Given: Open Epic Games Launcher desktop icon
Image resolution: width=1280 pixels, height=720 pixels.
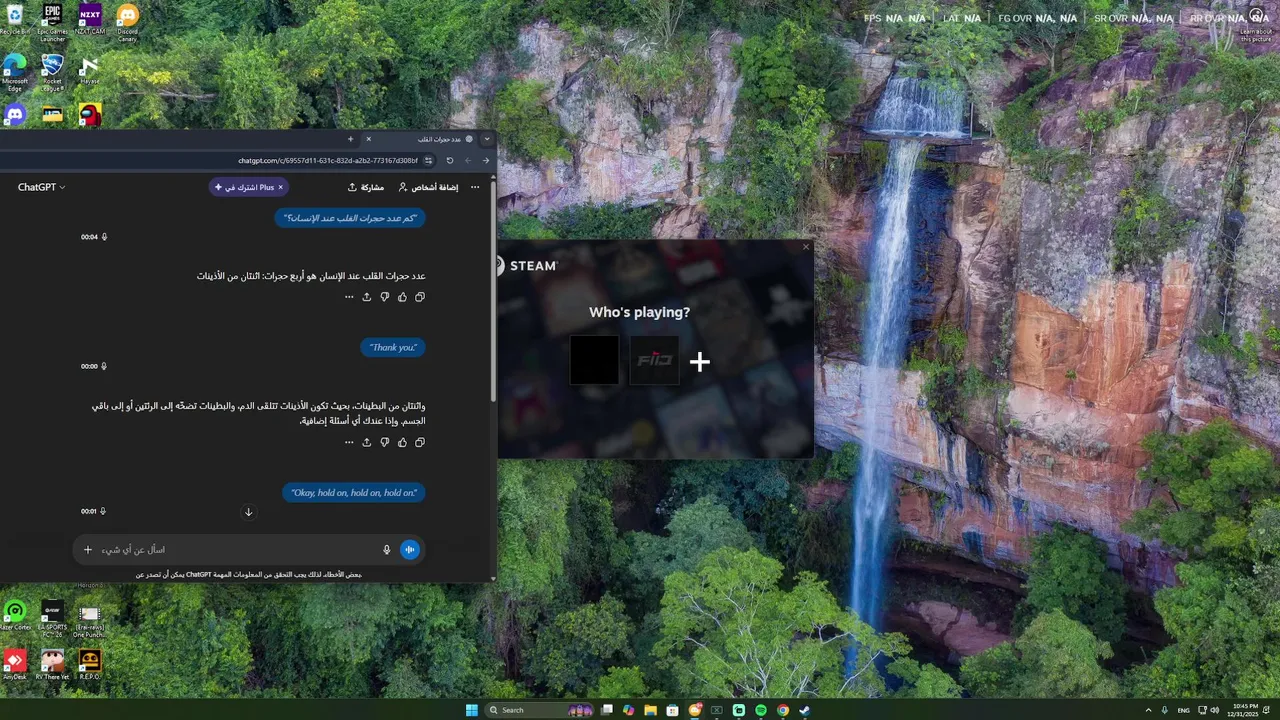Looking at the screenshot, I should pos(52,20).
